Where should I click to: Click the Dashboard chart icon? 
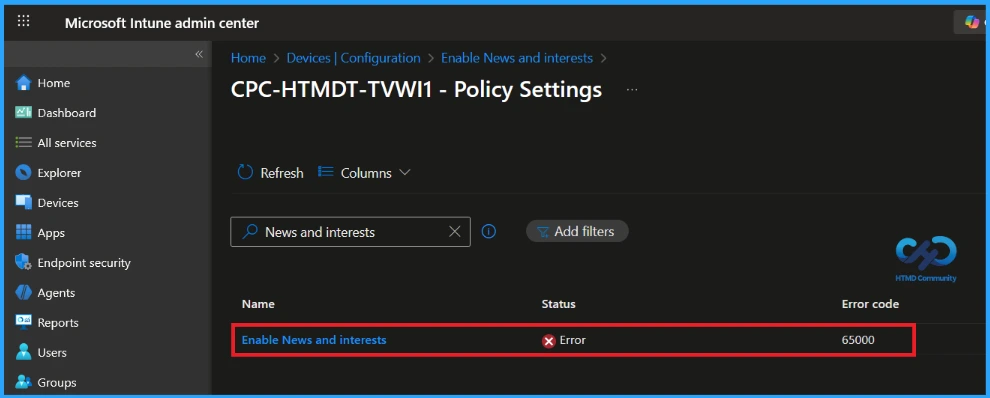coord(23,112)
